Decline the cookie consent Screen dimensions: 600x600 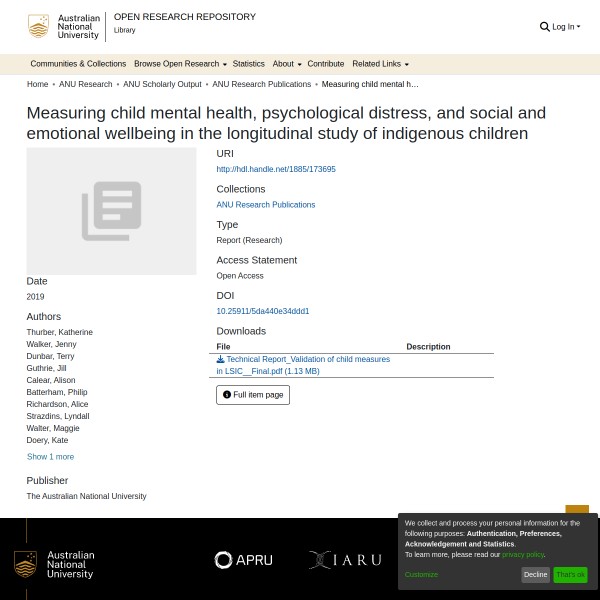535,575
